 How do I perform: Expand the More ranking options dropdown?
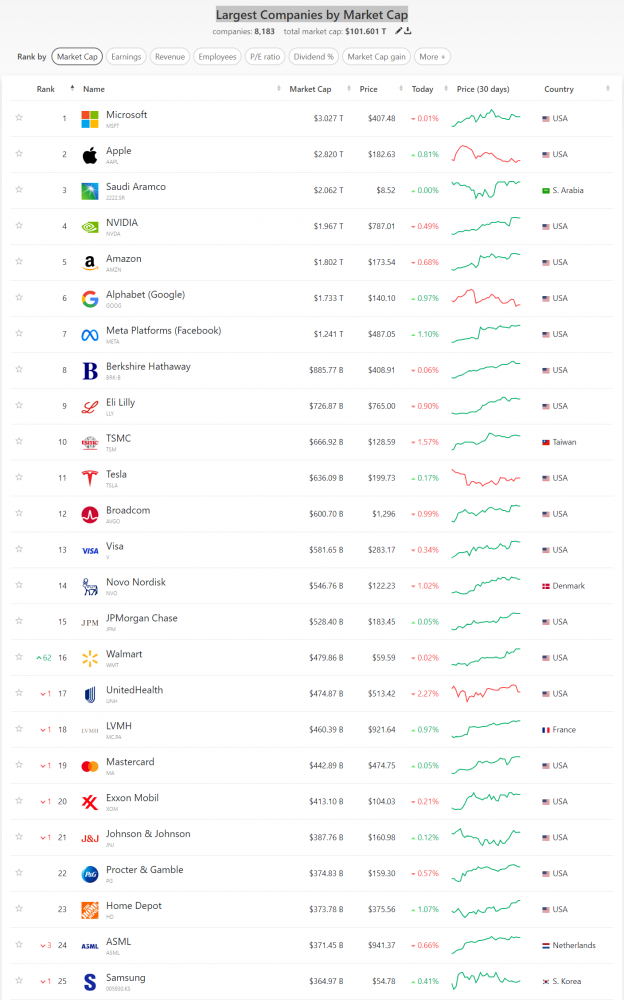(433, 57)
